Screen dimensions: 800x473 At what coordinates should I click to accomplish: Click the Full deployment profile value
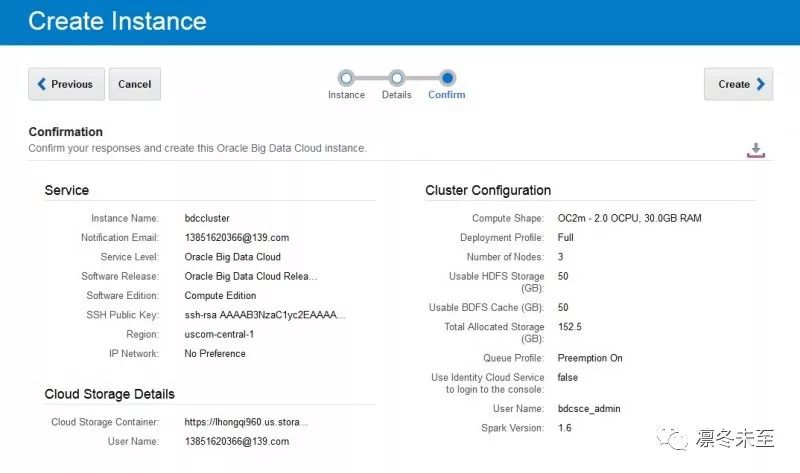(565, 238)
